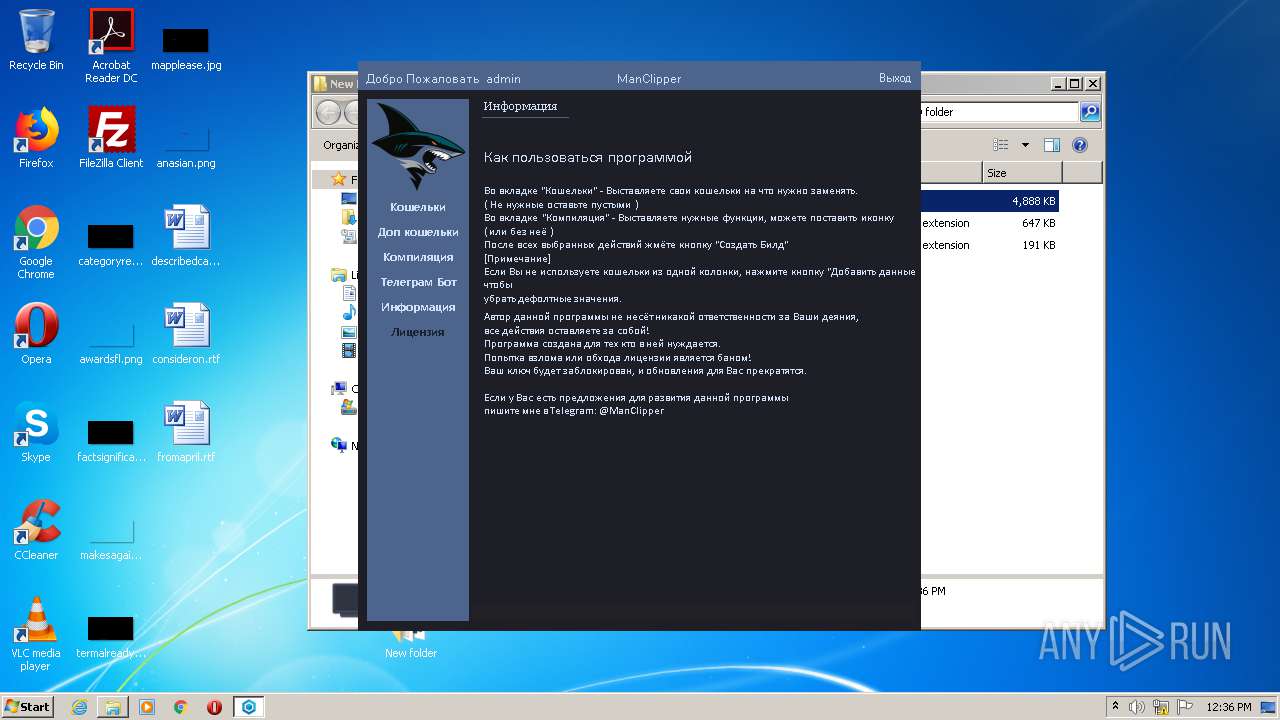The width and height of the screenshot is (1280, 720).
Task: Open Opera from the taskbar
Action: [x=215, y=707]
